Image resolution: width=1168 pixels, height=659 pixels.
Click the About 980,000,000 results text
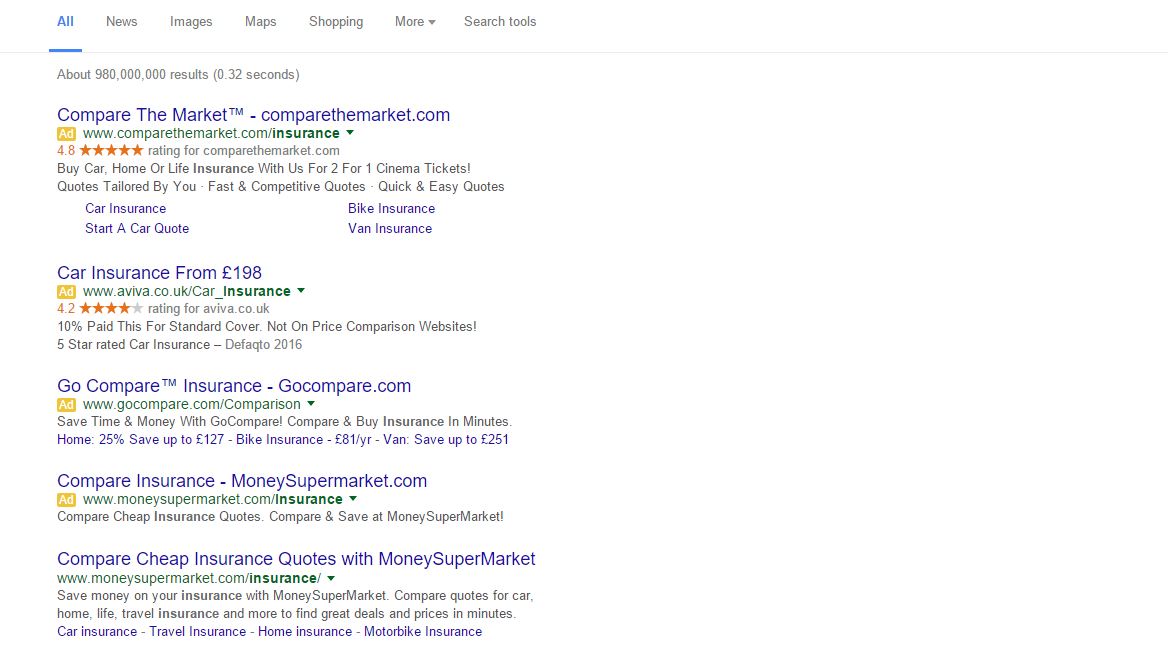pos(178,74)
